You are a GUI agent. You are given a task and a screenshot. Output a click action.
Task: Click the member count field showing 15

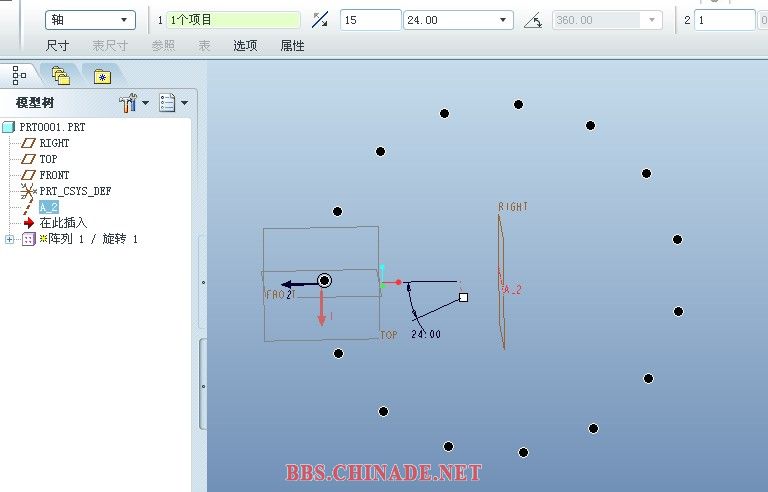[368, 20]
